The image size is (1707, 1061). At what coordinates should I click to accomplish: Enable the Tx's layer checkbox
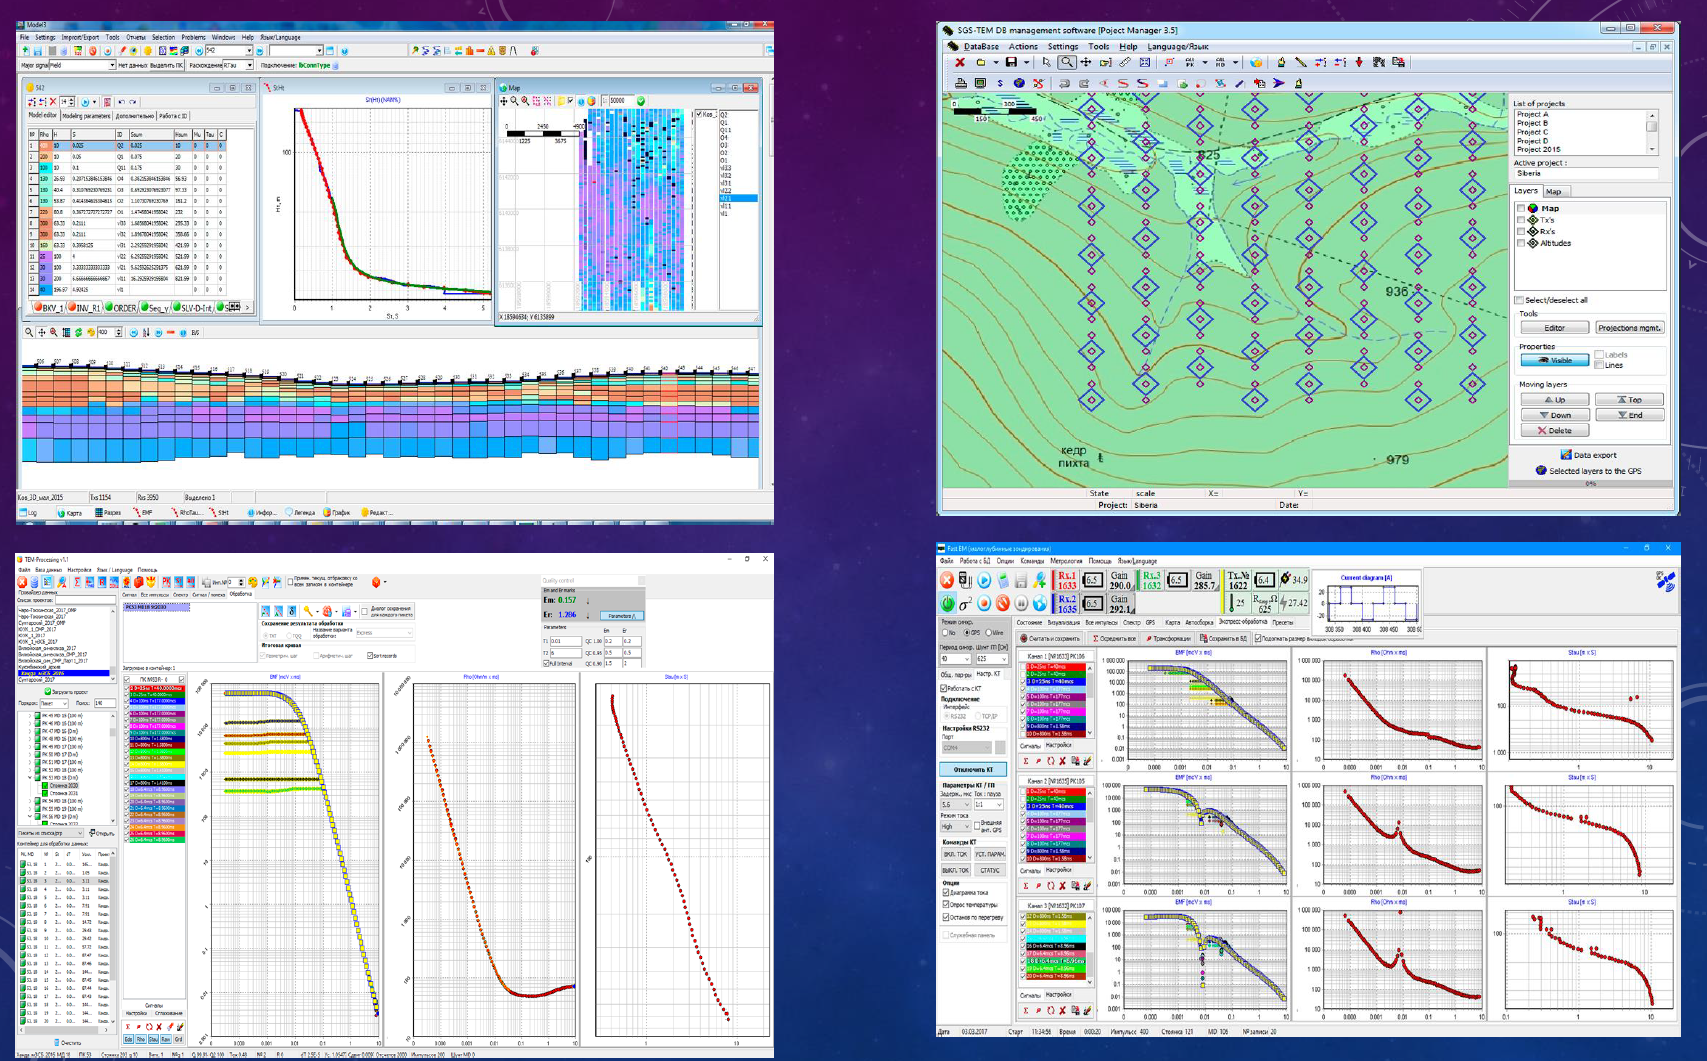pos(1521,220)
